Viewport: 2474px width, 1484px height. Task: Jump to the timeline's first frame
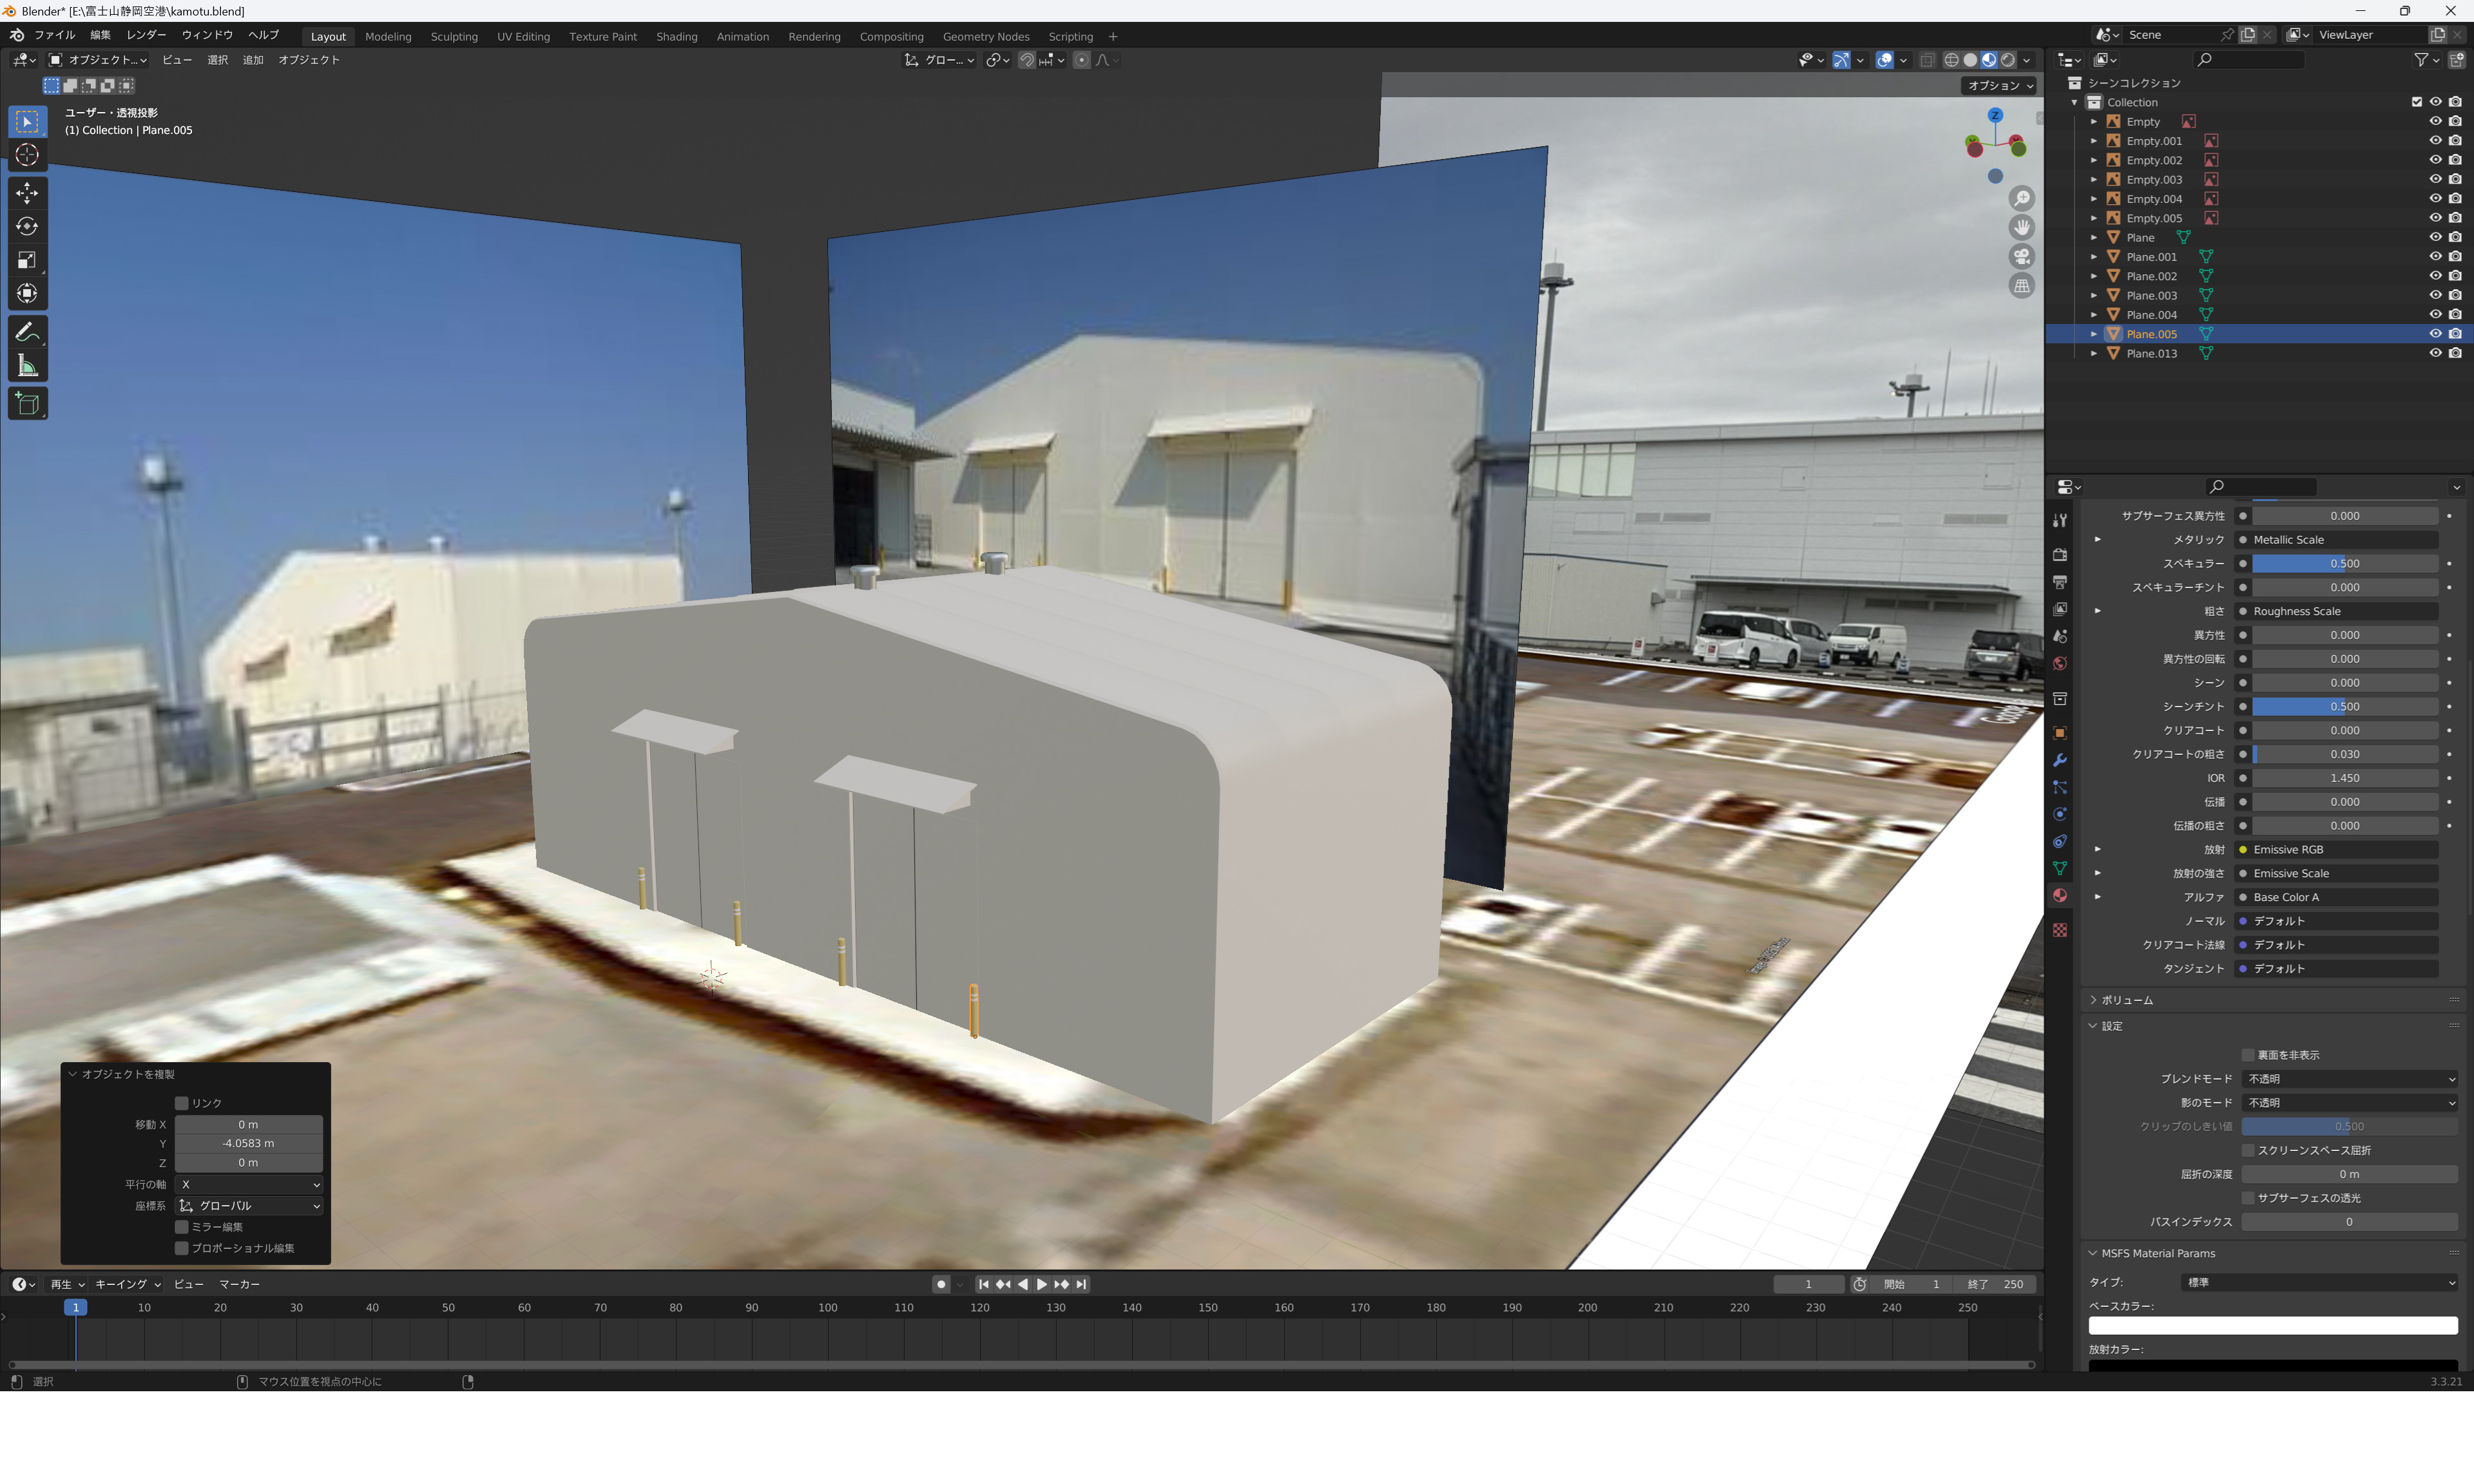tap(983, 1284)
